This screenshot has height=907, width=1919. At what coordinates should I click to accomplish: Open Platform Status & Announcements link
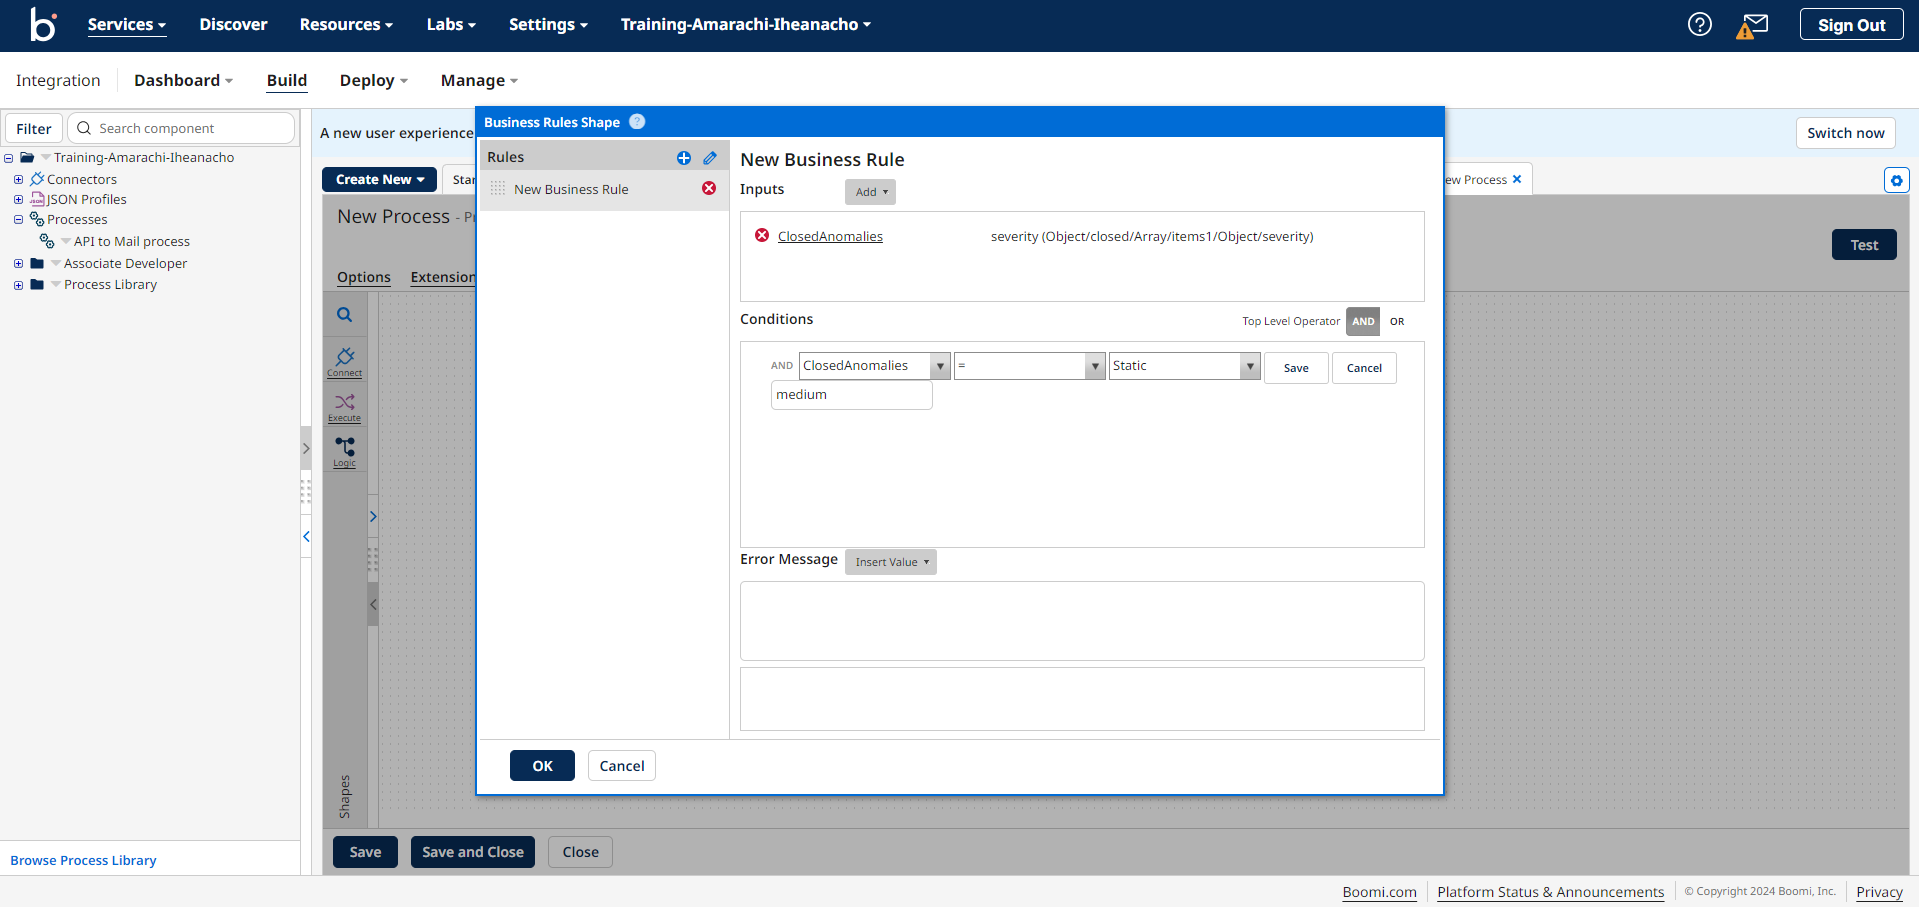tap(1550, 892)
